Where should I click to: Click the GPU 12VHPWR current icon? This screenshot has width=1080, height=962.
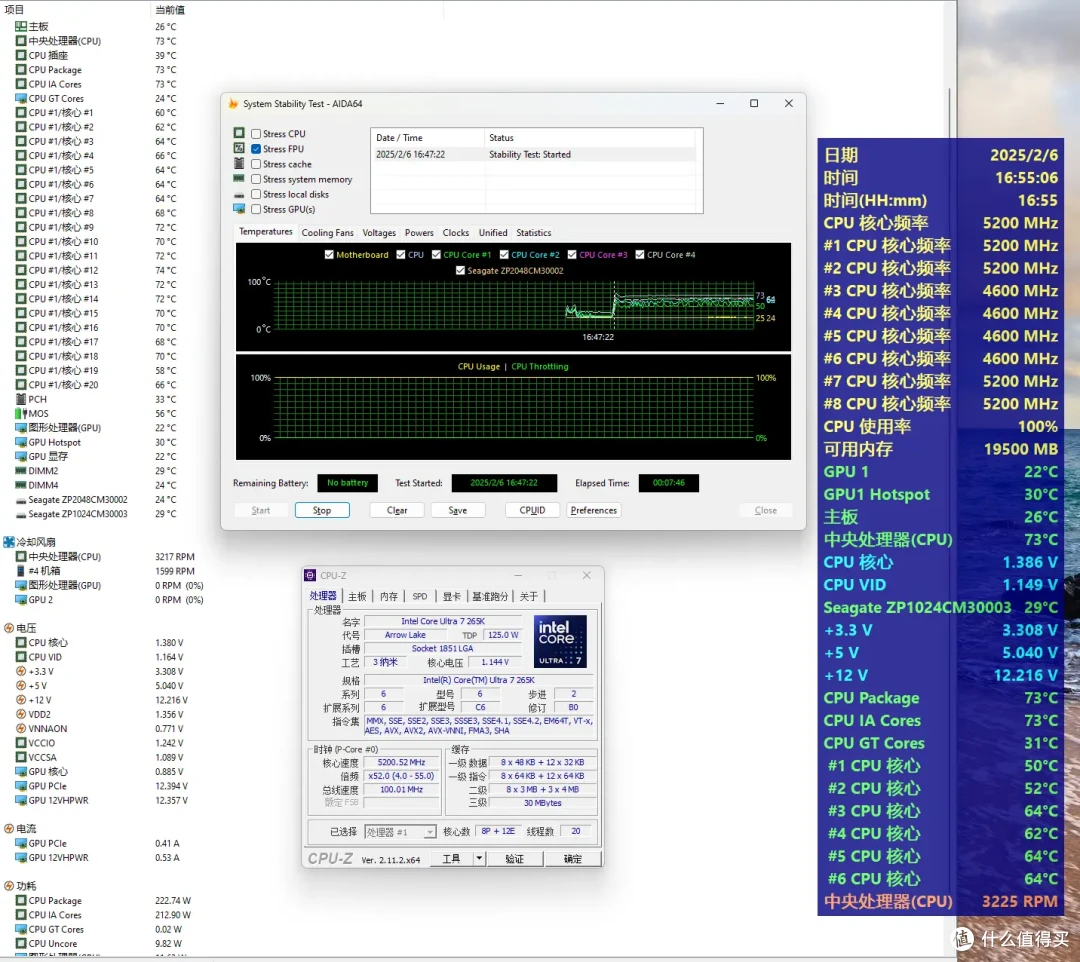21,857
